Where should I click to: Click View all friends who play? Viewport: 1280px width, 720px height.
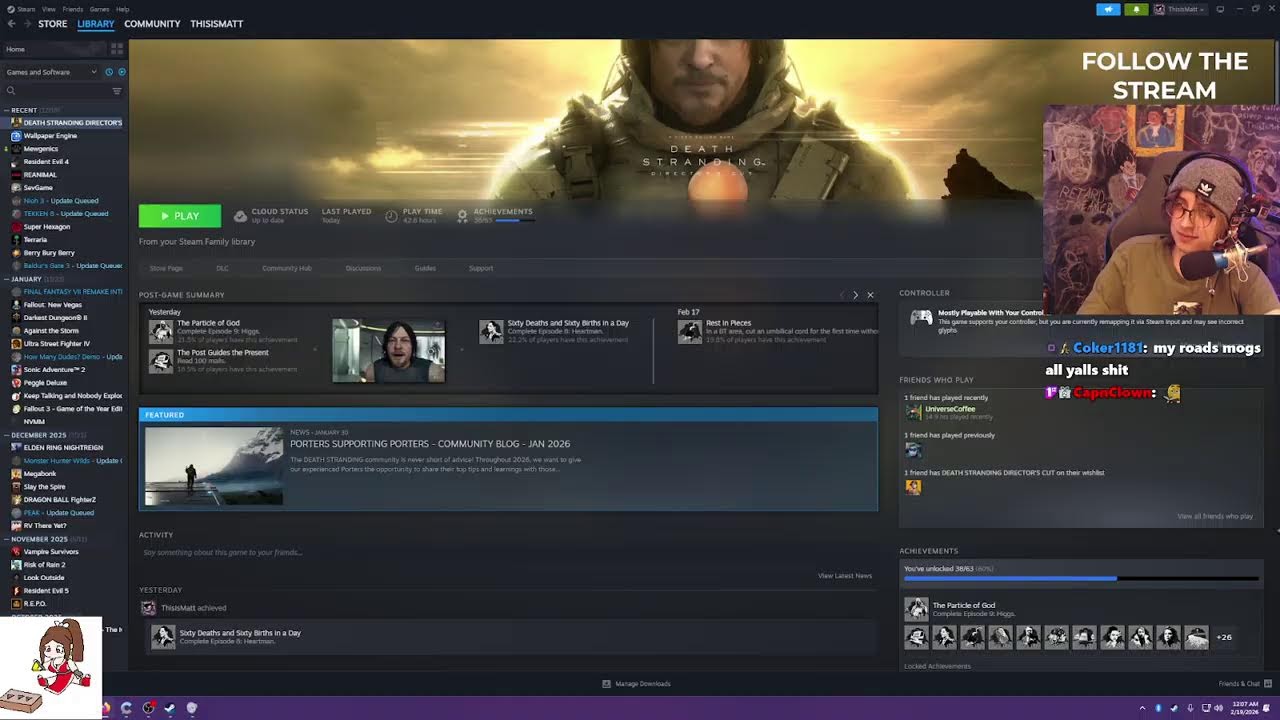pyautogui.click(x=1215, y=516)
